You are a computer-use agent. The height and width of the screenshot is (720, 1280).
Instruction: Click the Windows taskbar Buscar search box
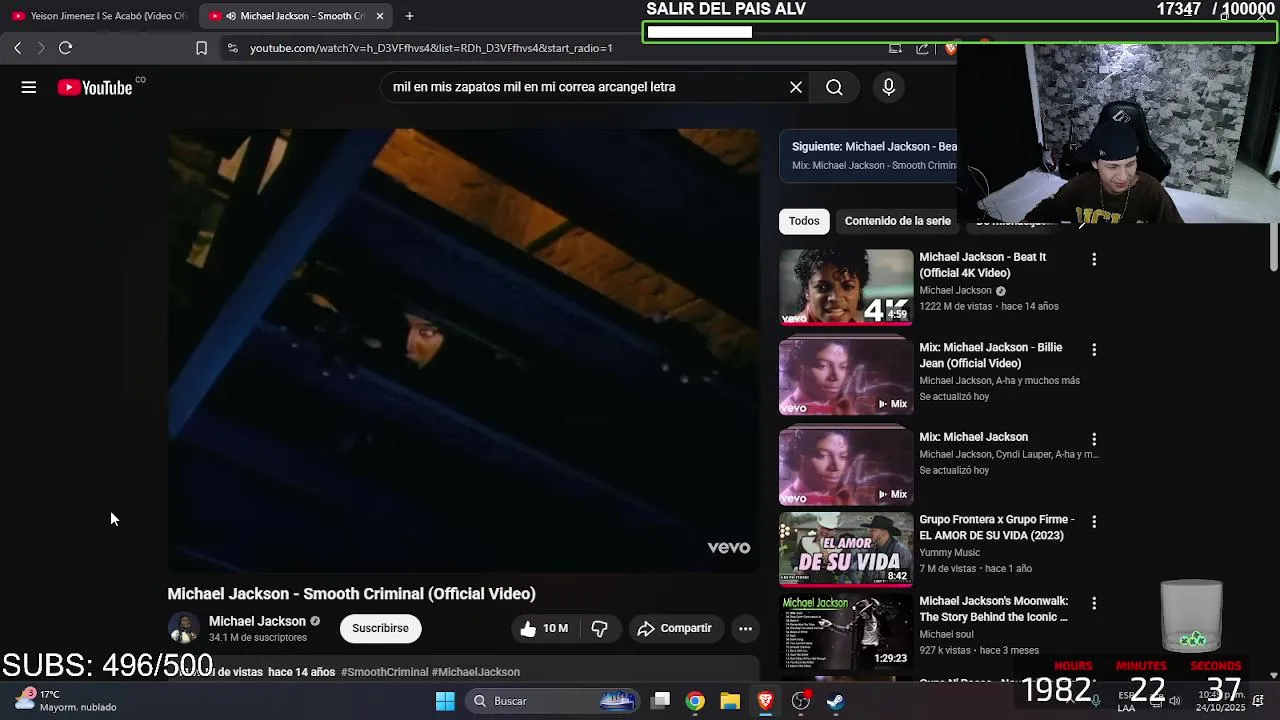[553, 701]
